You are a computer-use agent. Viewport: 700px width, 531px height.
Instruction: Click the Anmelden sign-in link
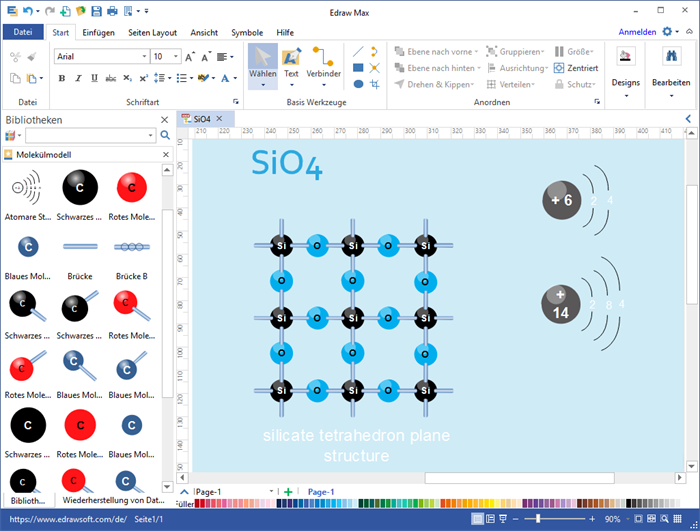[x=637, y=32]
